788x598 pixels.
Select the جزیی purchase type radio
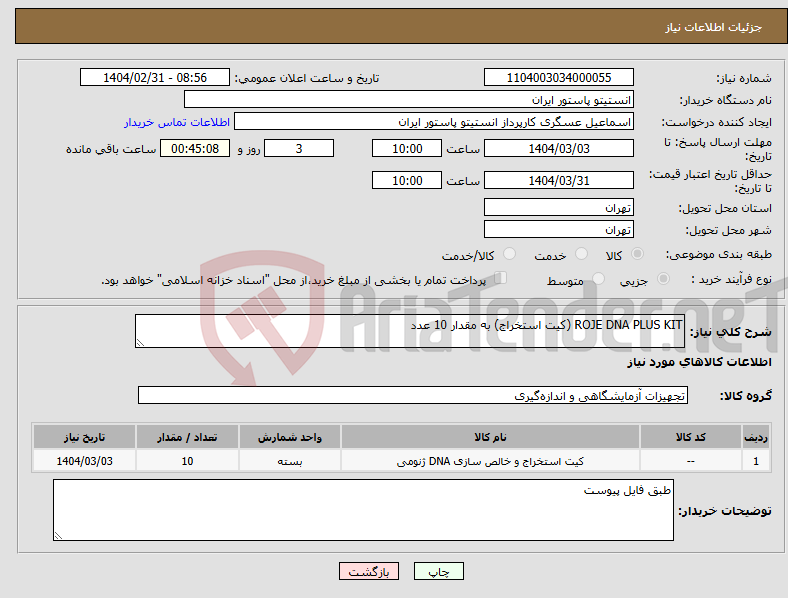(x=663, y=278)
